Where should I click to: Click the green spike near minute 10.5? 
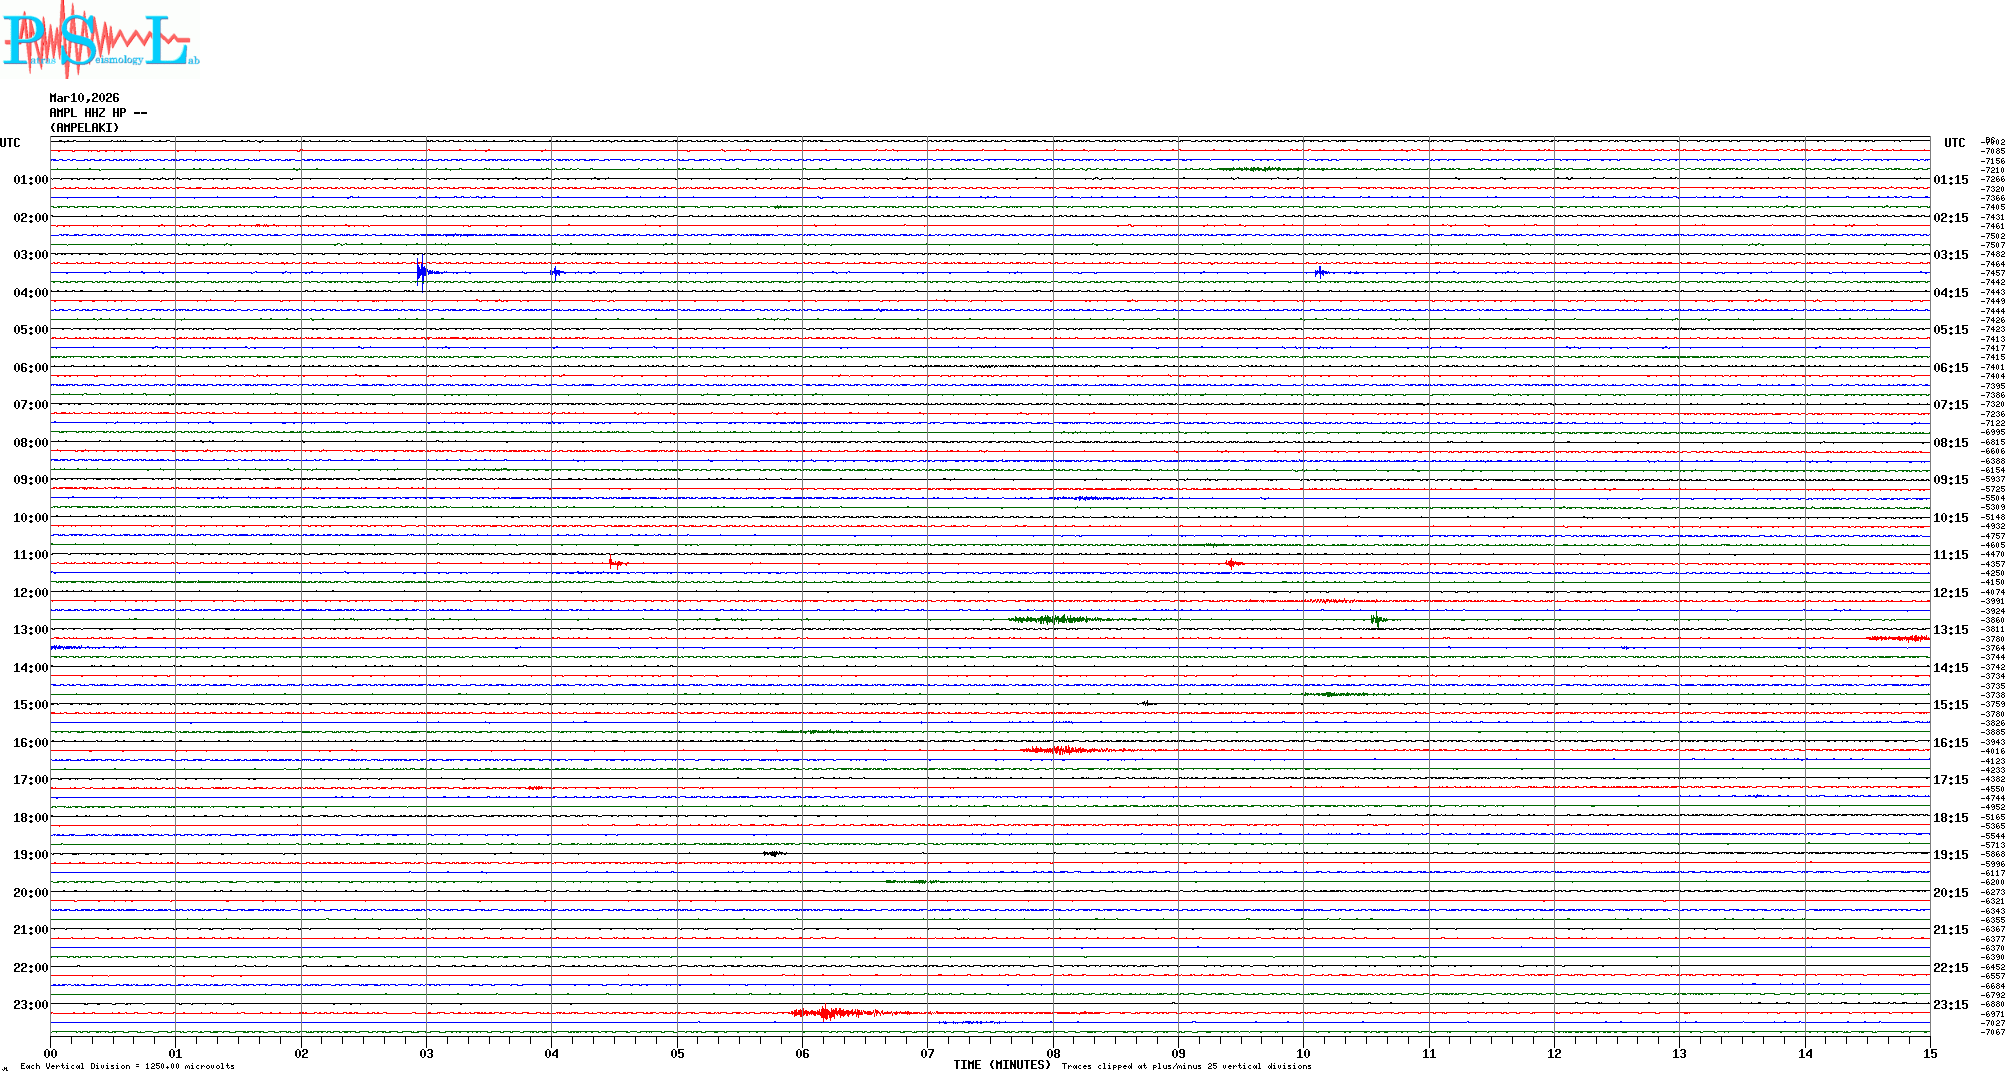(x=1377, y=620)
